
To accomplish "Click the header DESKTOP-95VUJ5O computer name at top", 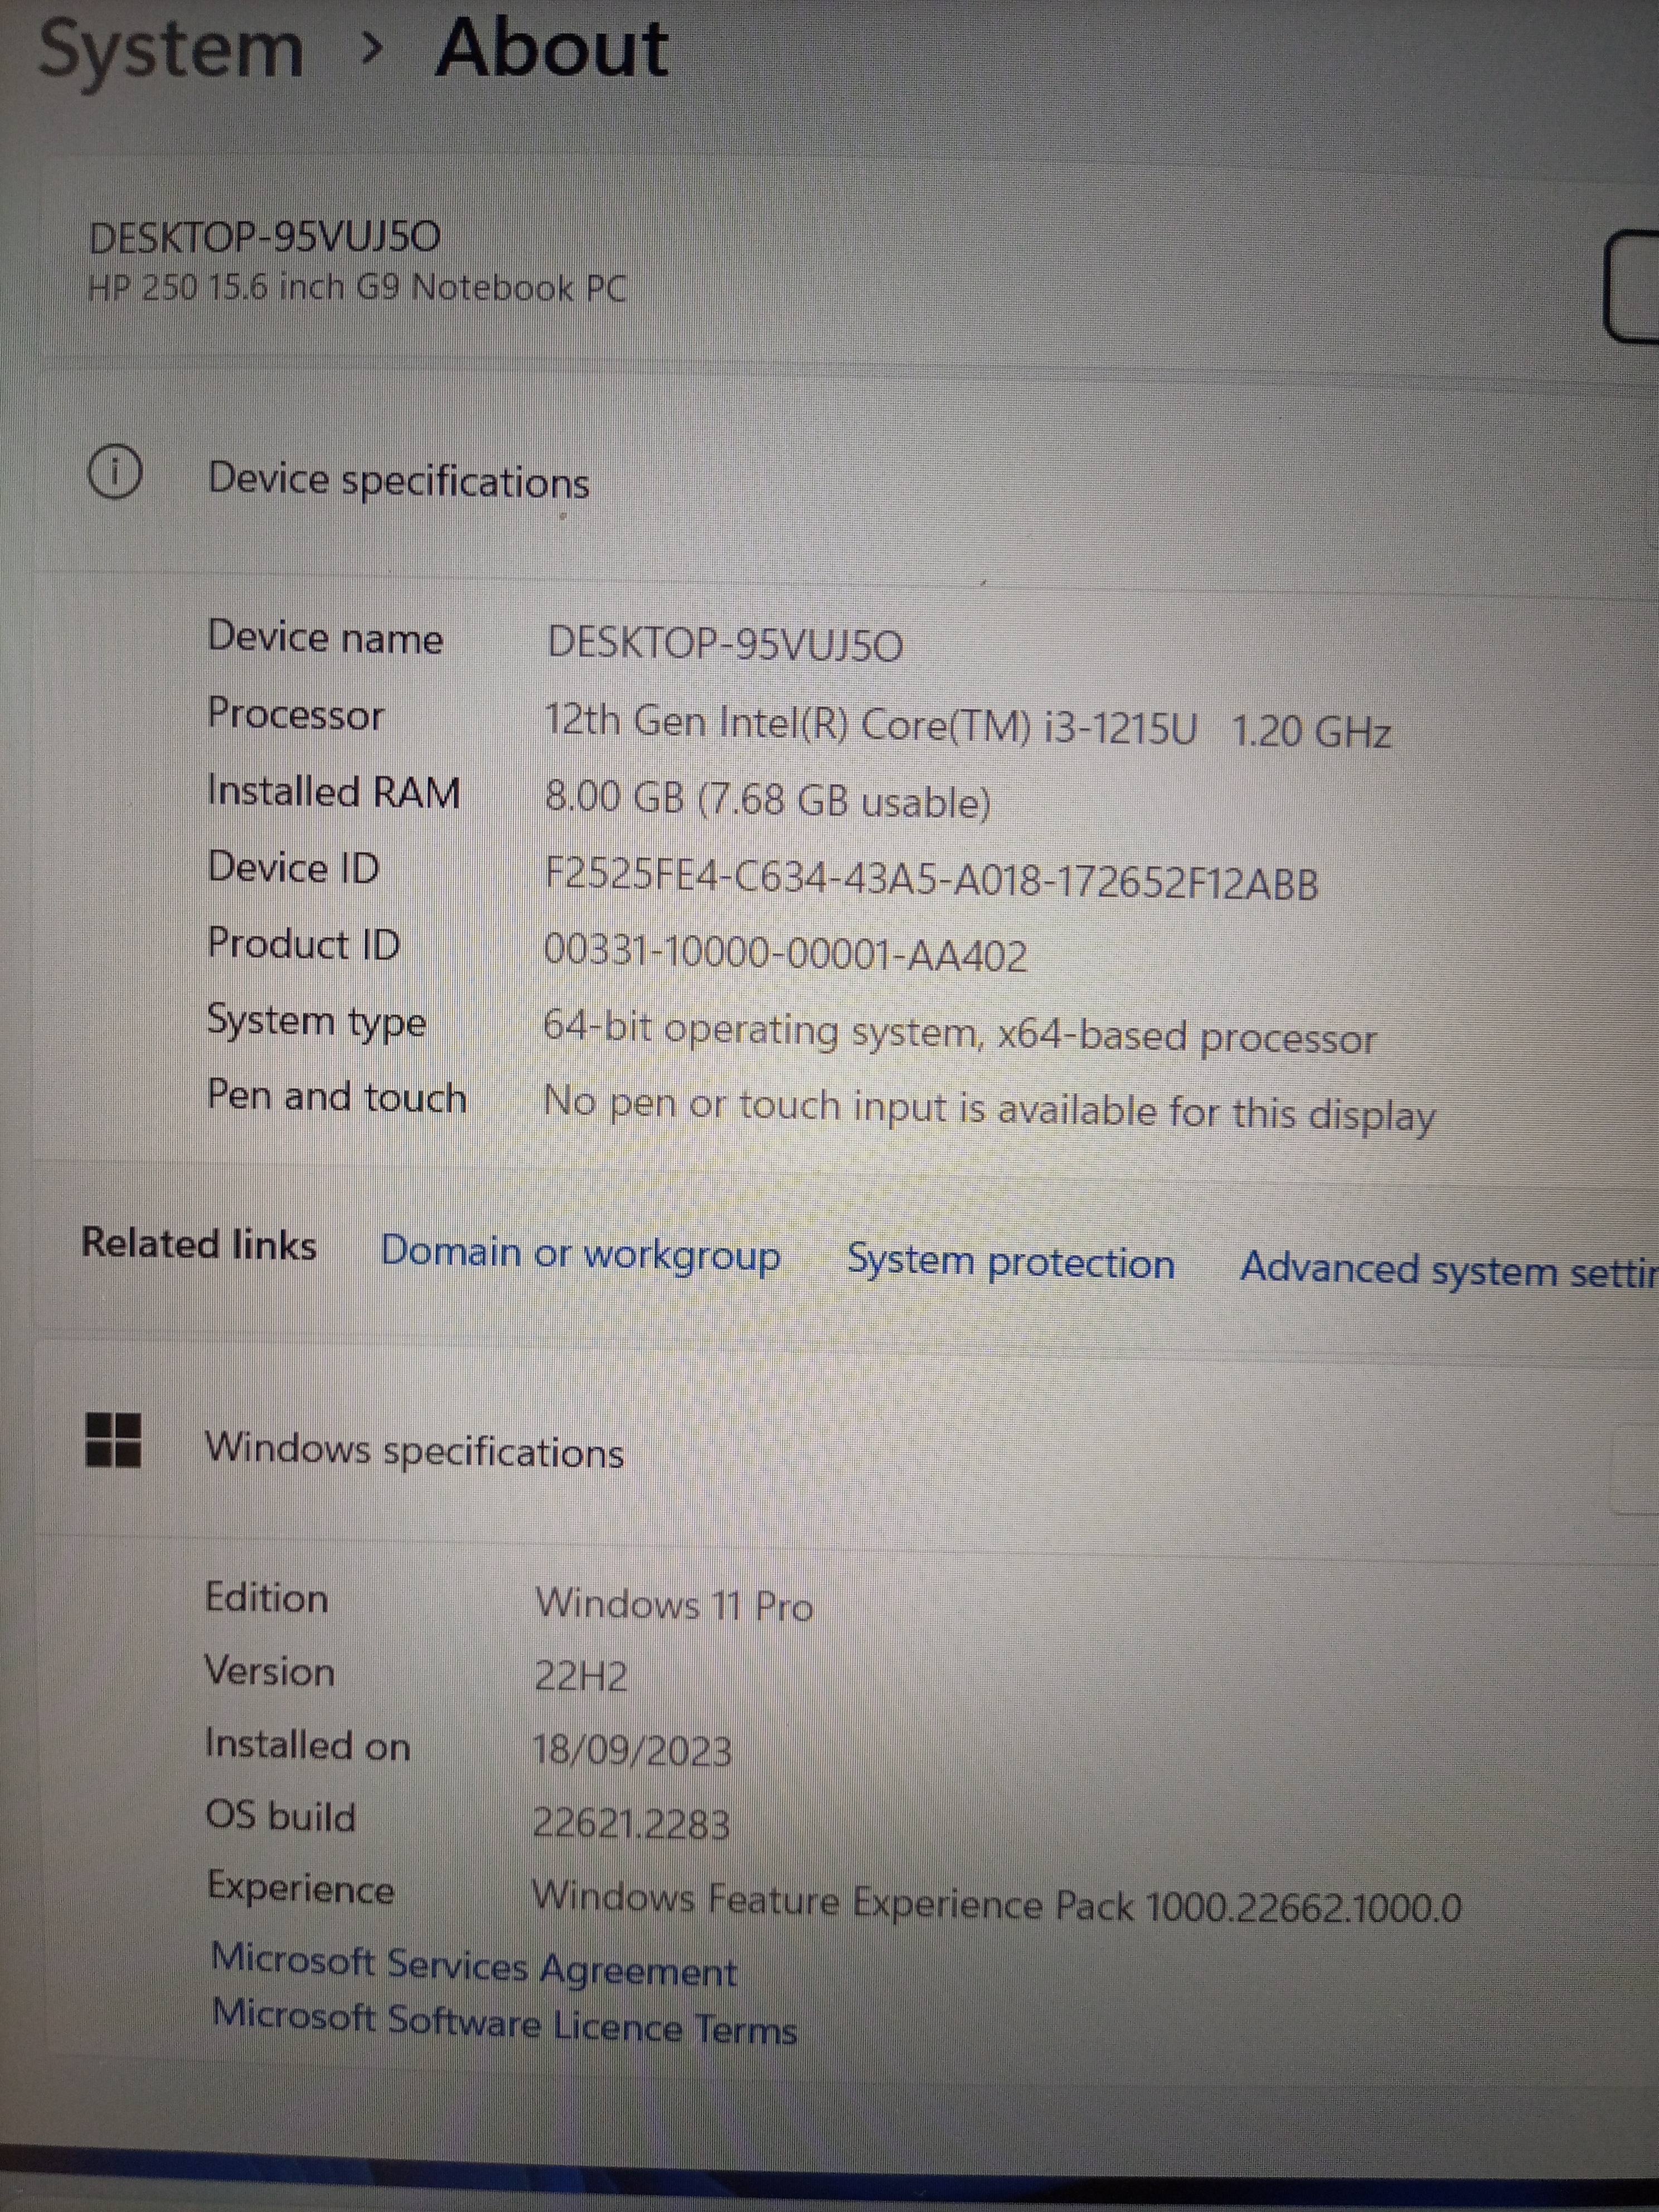I will [x=264, y=237].
